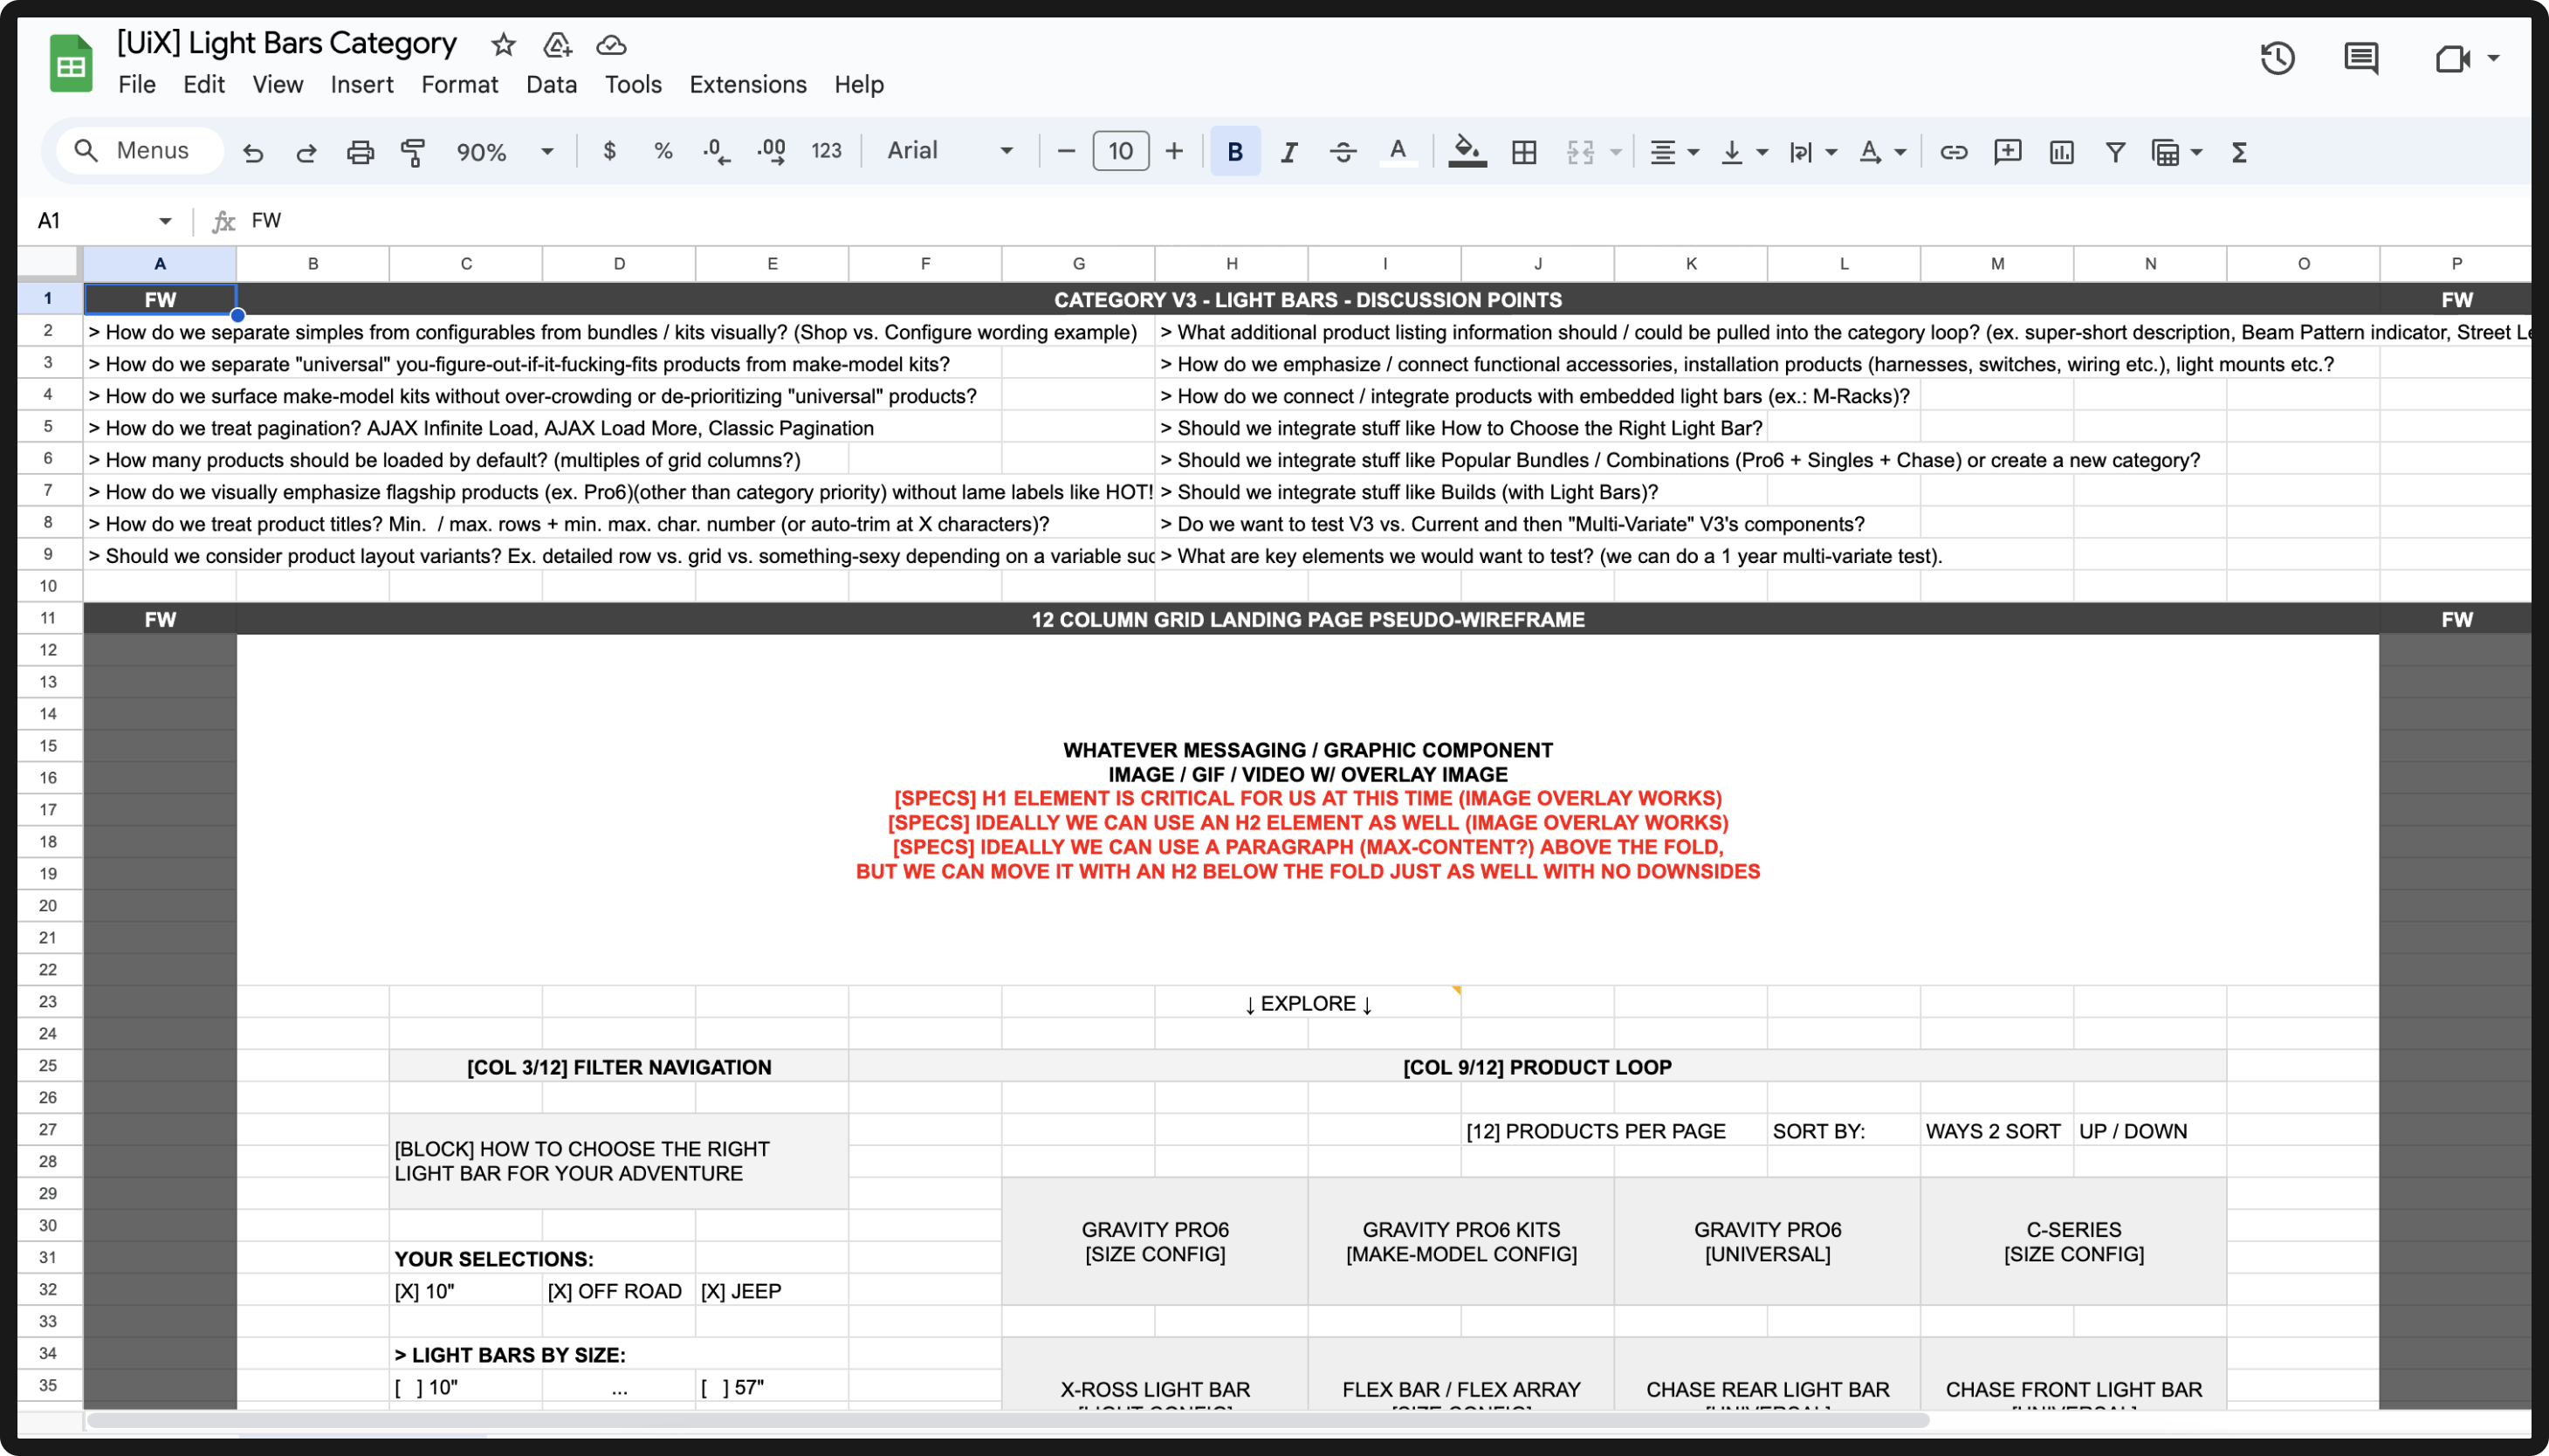Select the row 11 header
The image size is (2549, 1456).
click(x=49, y=618)
